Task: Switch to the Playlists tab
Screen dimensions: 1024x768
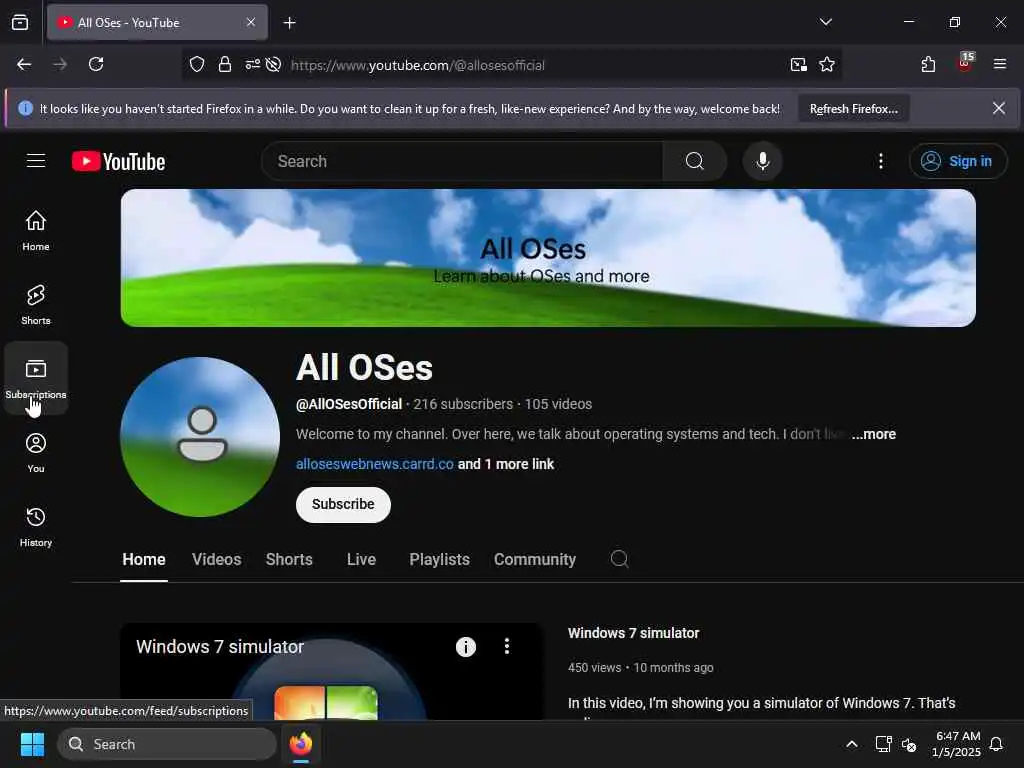Action: 439,560
